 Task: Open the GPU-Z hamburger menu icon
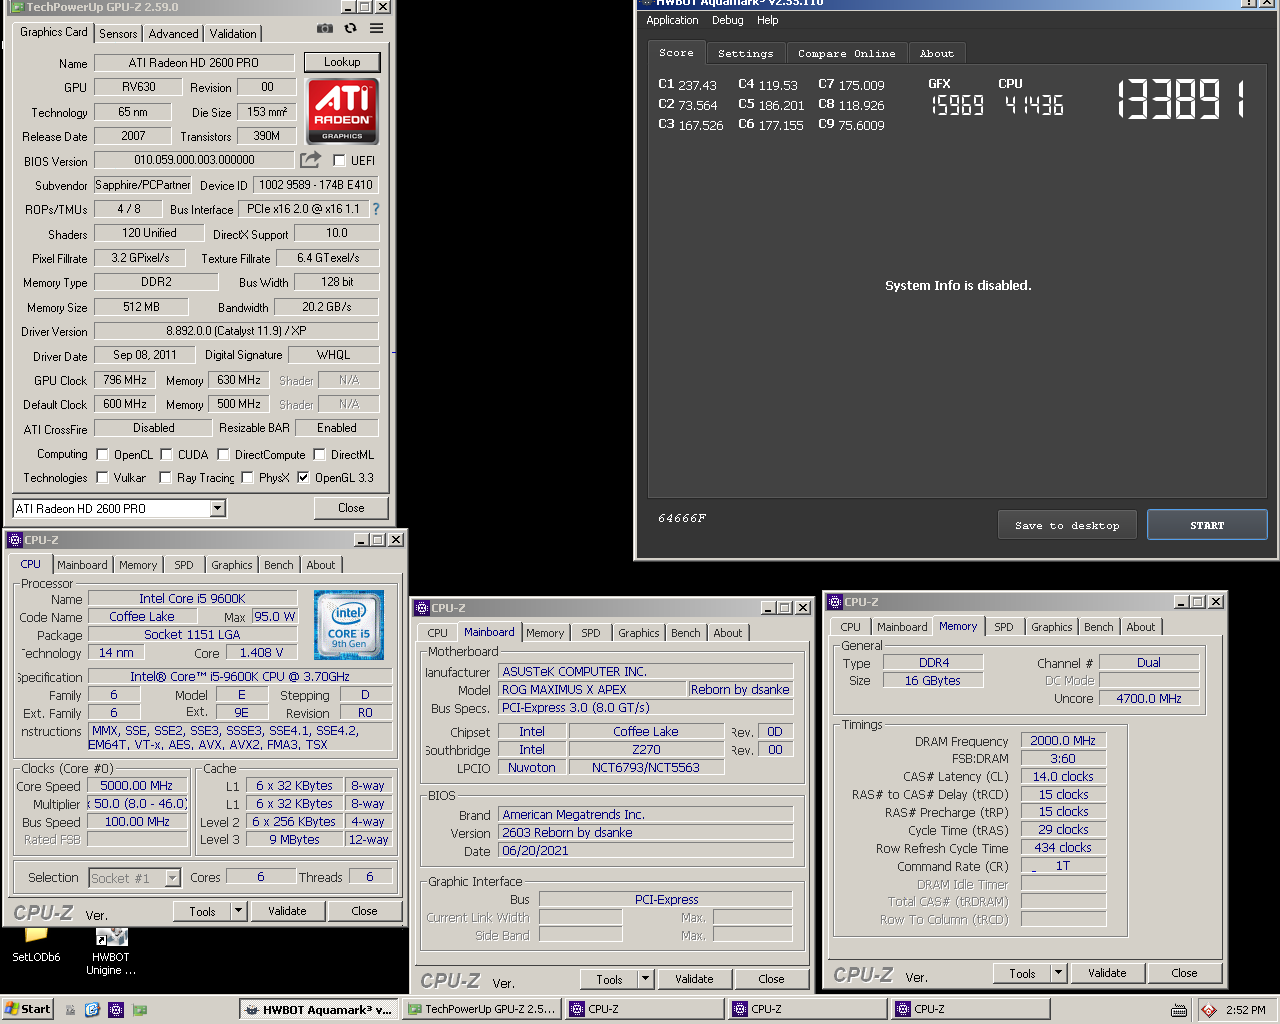pyautogui.click(x=376, y=28)
